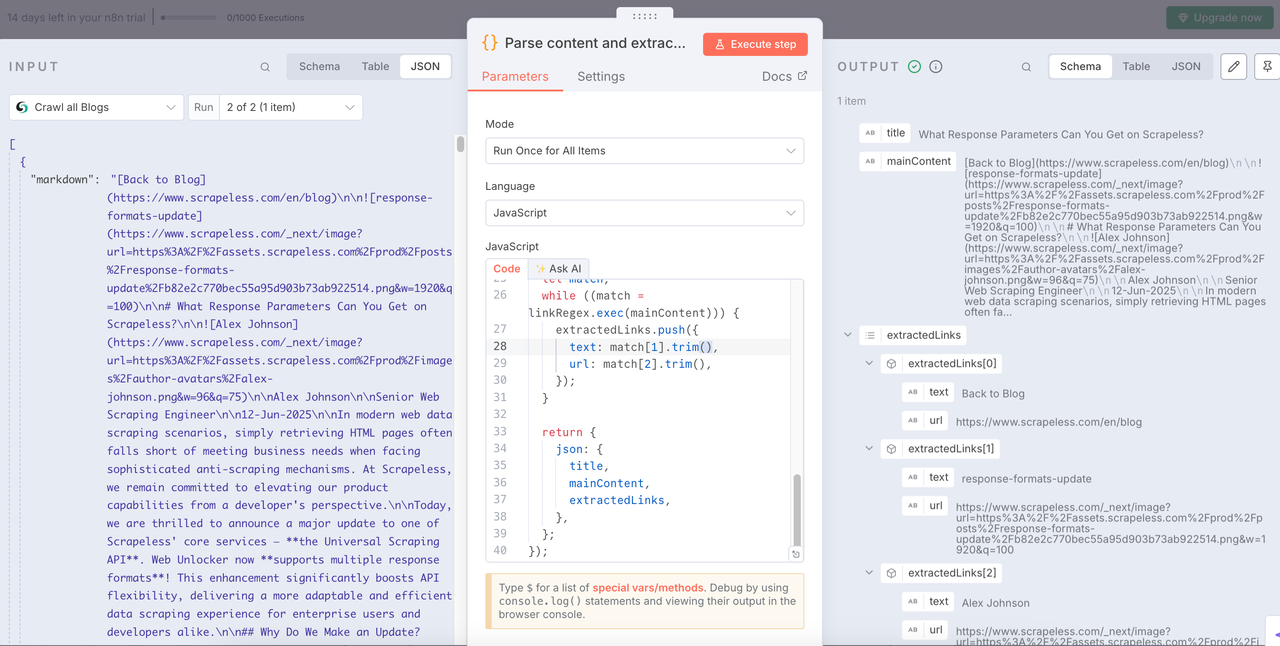The image size is (1280, 646).
Task: Click the drag handle atop the node panel
Action: pos(645,16)
